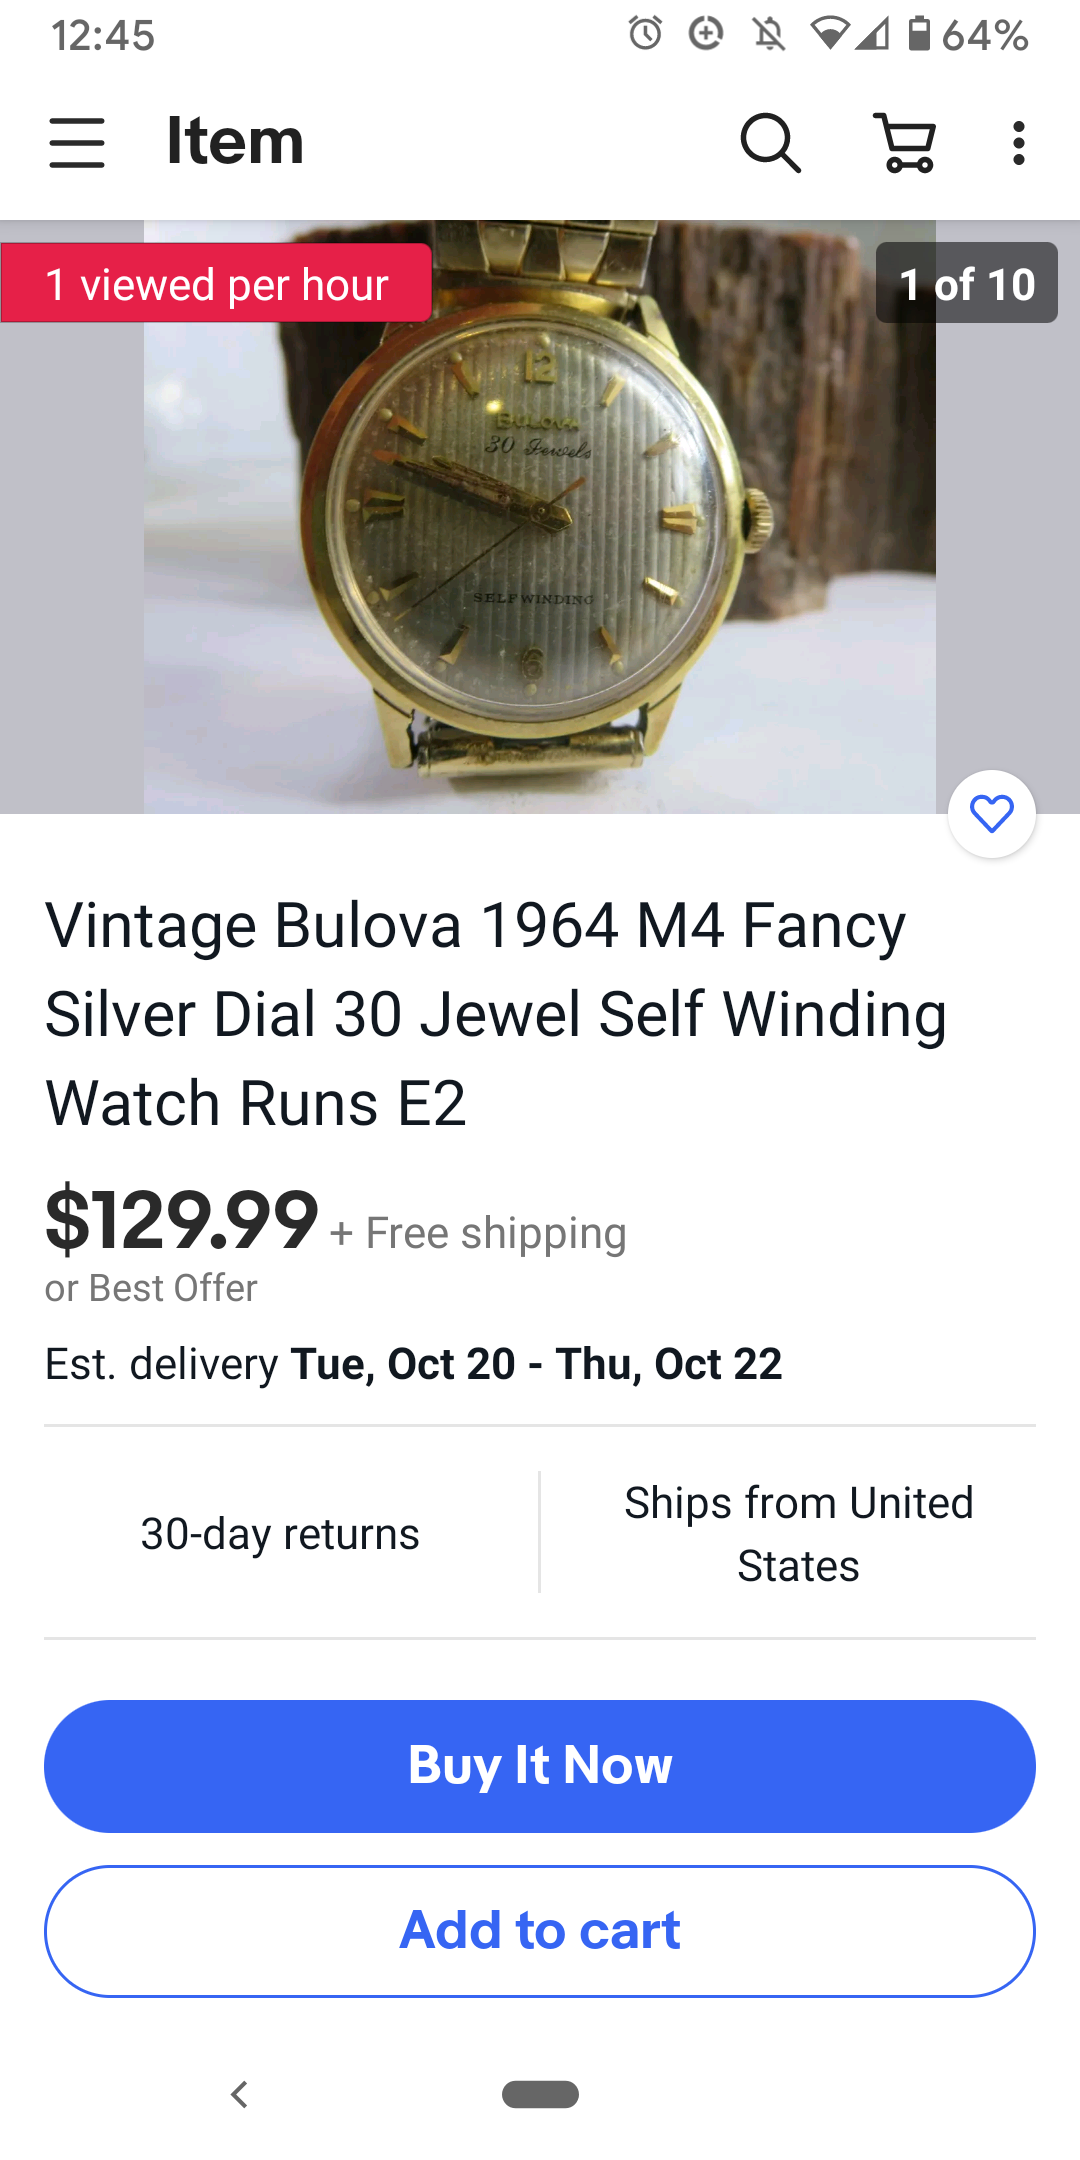The image size is (1080, 2160).
Task: Tap the home gesture pill
Action: click(x=540, y=2094)
